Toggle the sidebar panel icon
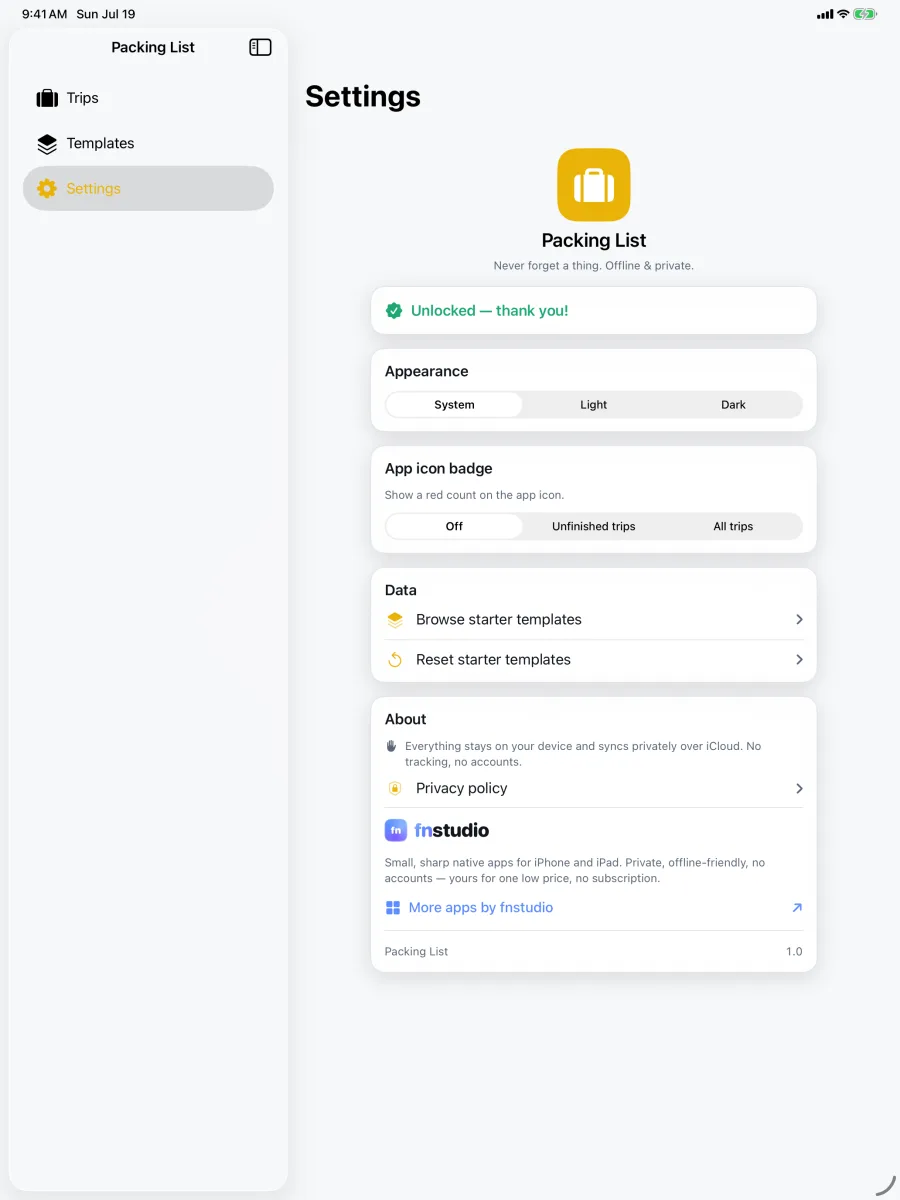Image resolution: width=900 pixels, height=1200 pixels. 260,47
